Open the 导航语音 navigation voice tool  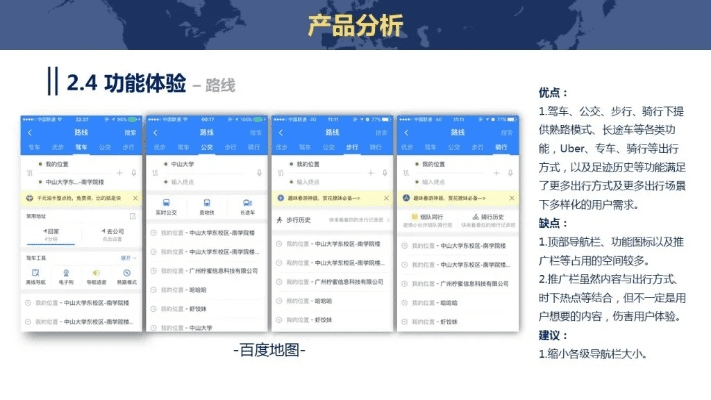click(x=96, y=277)
